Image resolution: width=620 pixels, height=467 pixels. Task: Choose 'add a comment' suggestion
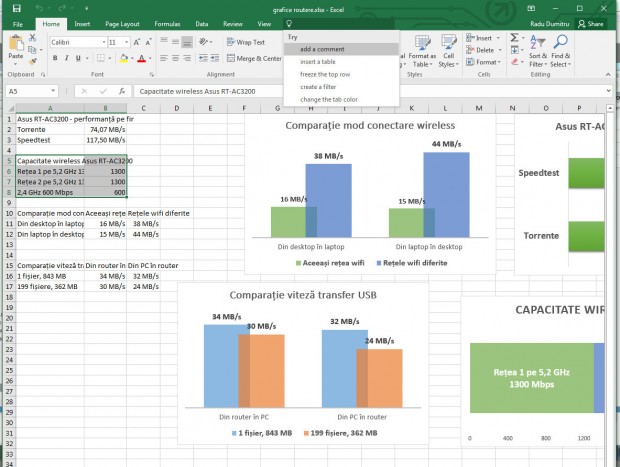341,49
